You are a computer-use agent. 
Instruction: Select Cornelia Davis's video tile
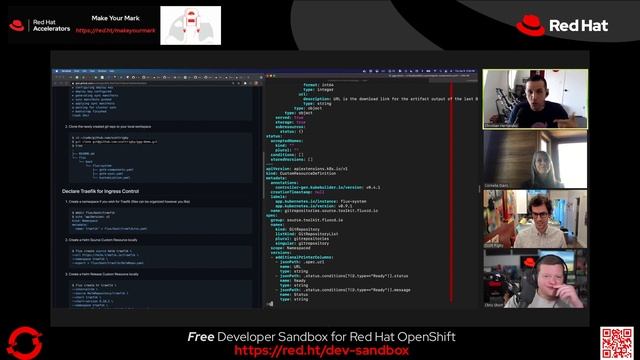[535, 159]
